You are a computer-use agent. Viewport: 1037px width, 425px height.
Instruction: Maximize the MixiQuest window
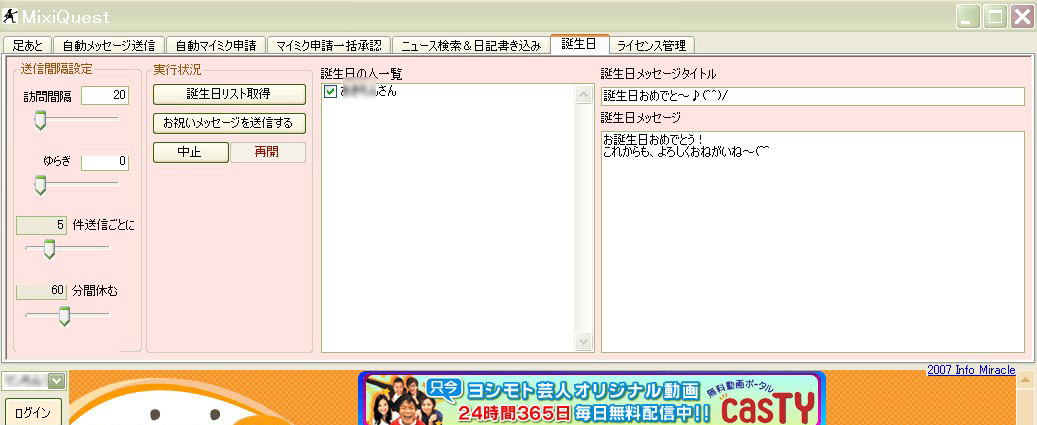click(x=994, y=17)
